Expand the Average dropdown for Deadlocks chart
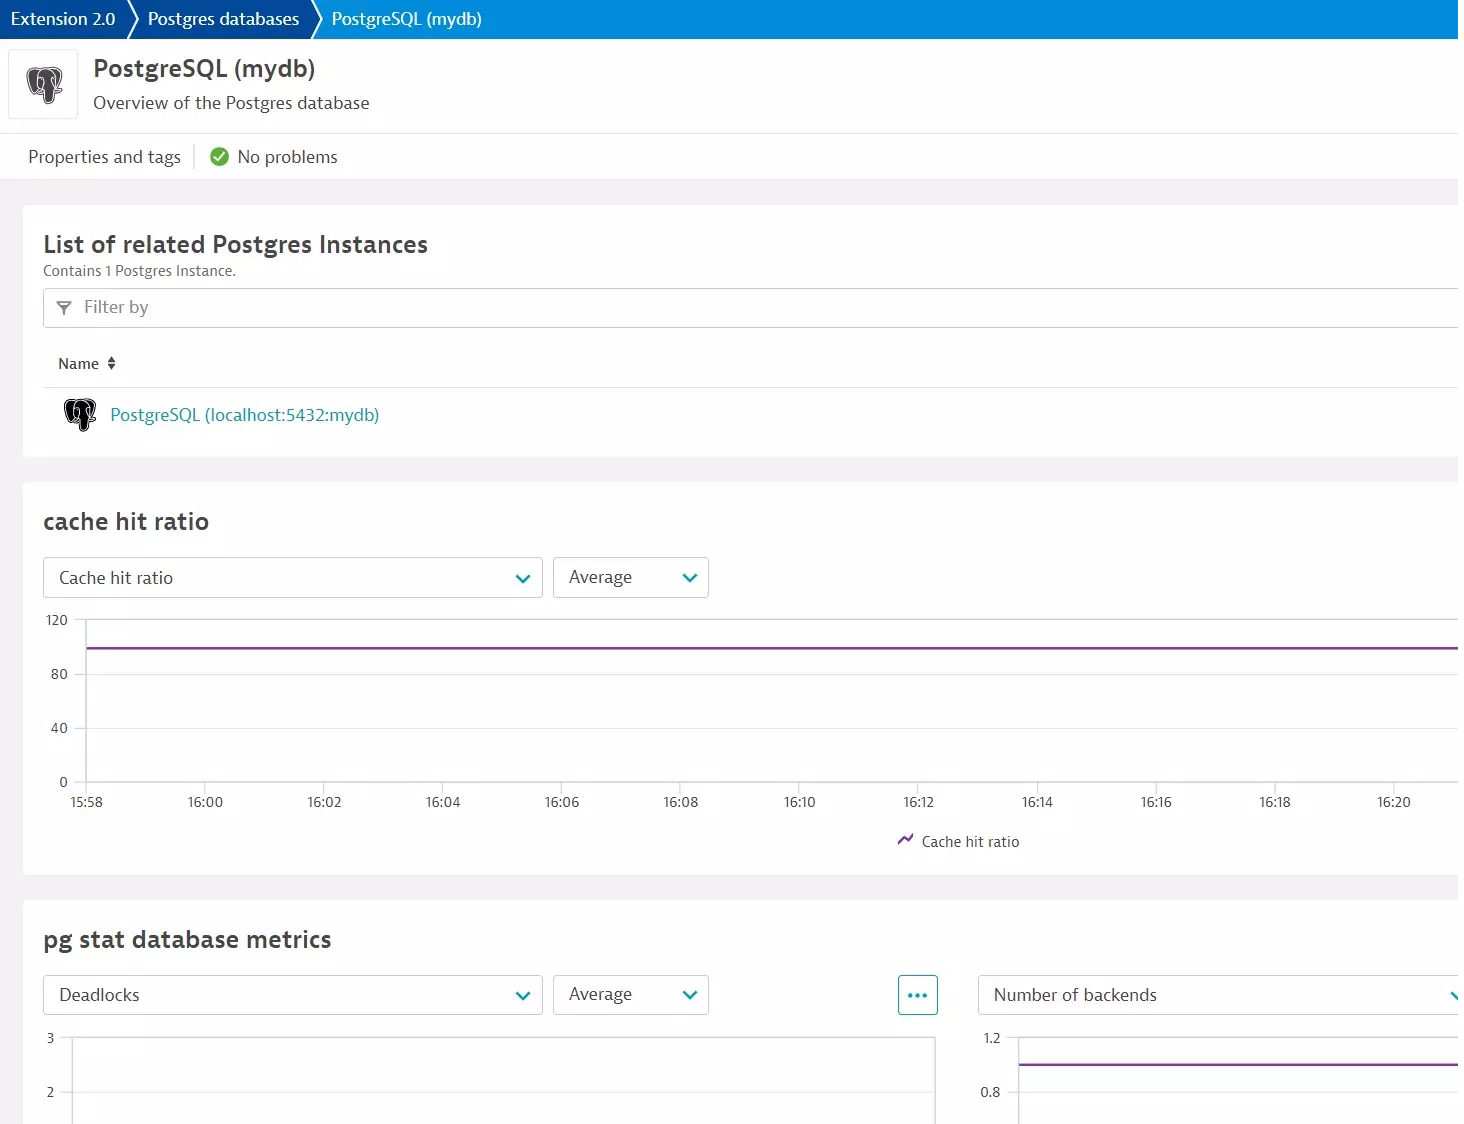This screenshot has height=1124, width=1464. [x=630, y=995]
